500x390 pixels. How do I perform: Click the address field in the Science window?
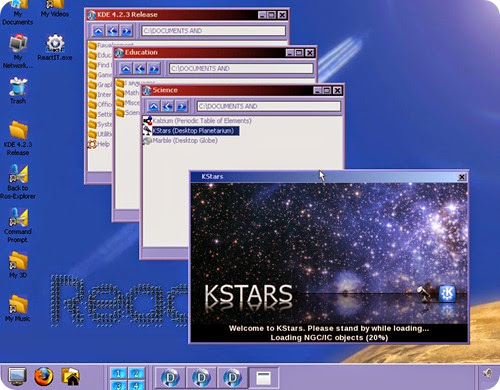click(269, 106)
